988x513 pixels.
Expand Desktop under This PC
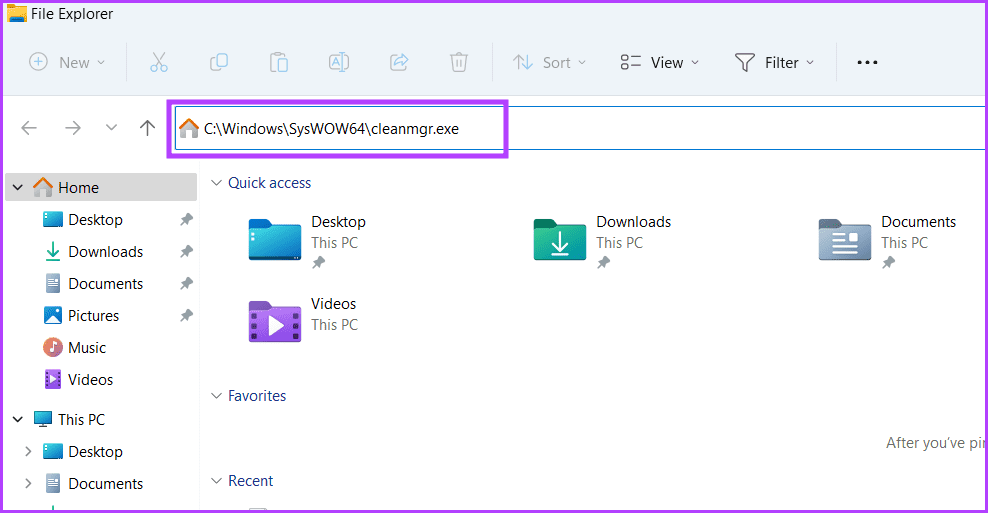pos(28,451)
